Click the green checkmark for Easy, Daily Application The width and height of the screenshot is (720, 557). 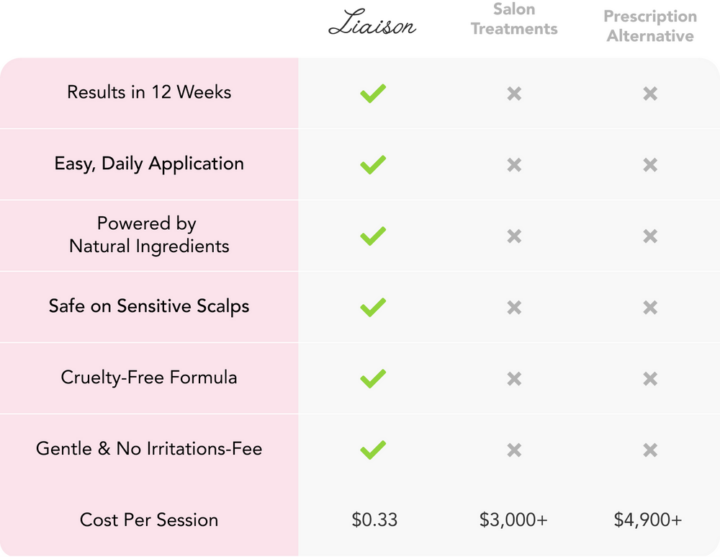(373, 164)
